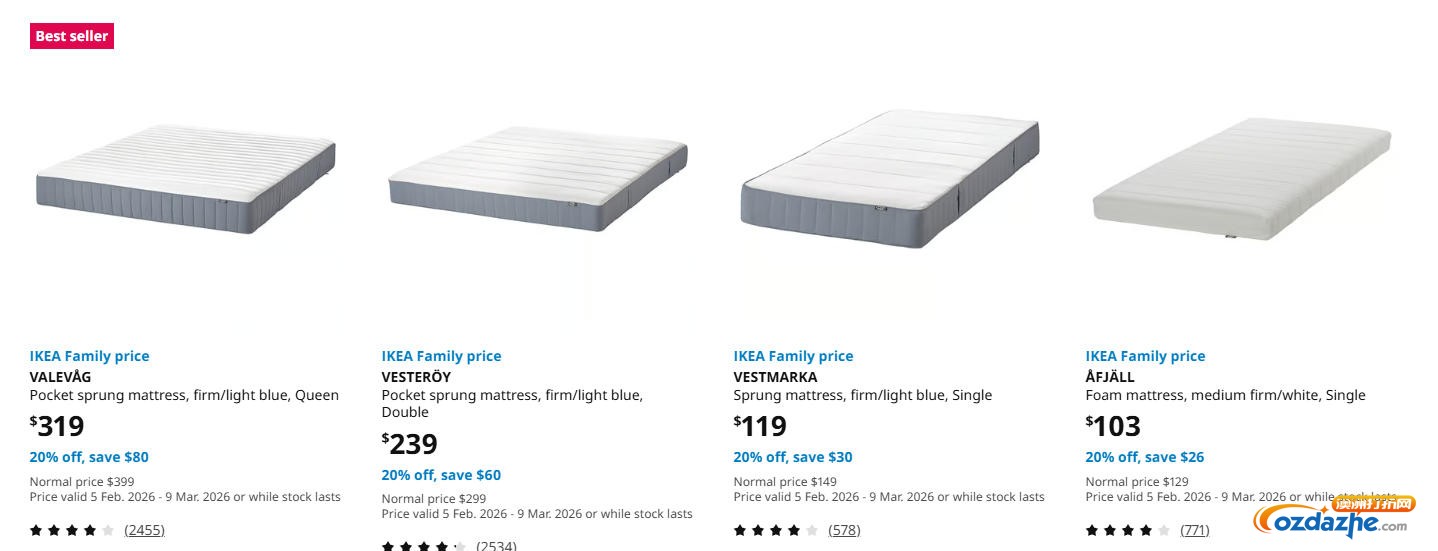Viewport: 1438px width, 551px height.
Task: Open VALEVÅG reviews count (2455)
Action: click(144, 530)
